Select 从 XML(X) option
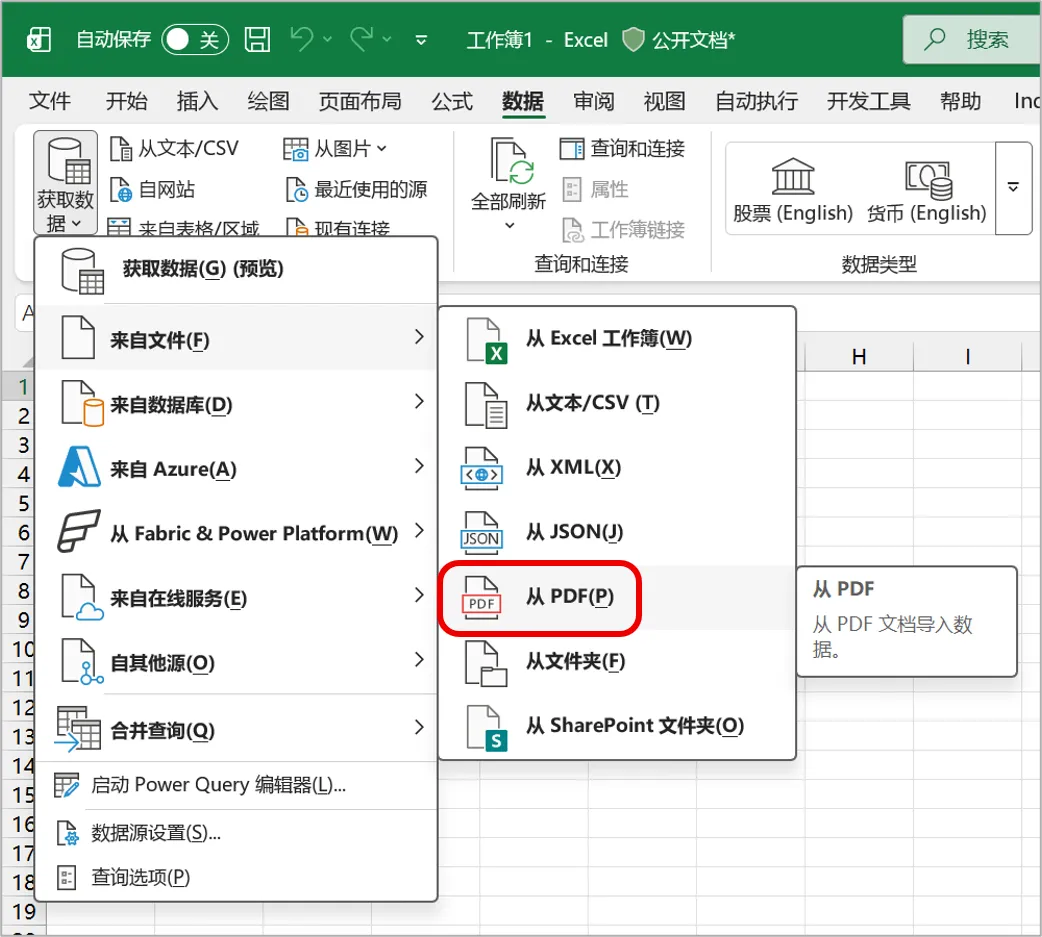Image resolution: width=1042 pixels, height=937 pixels. click(617, 468)
